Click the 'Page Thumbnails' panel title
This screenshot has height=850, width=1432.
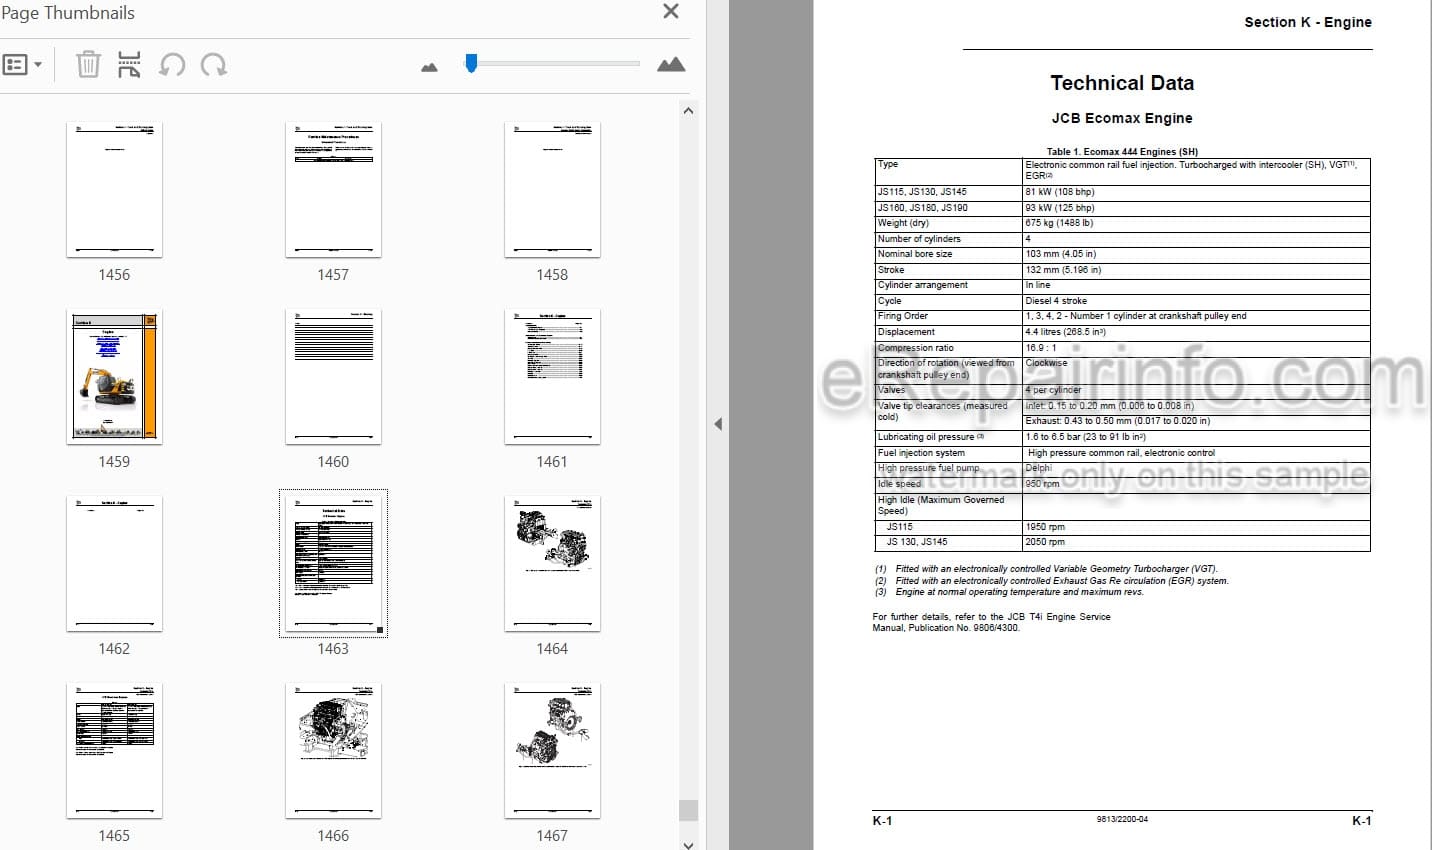[67, 13]
